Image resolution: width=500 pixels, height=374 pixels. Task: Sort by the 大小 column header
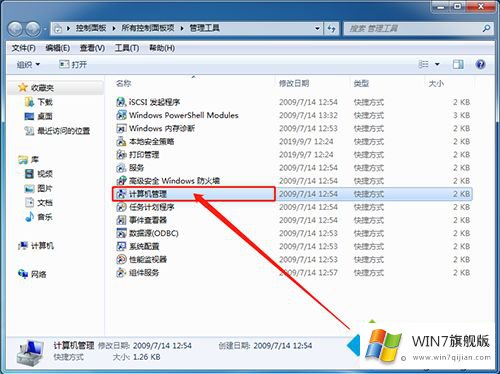coord(436,83)
